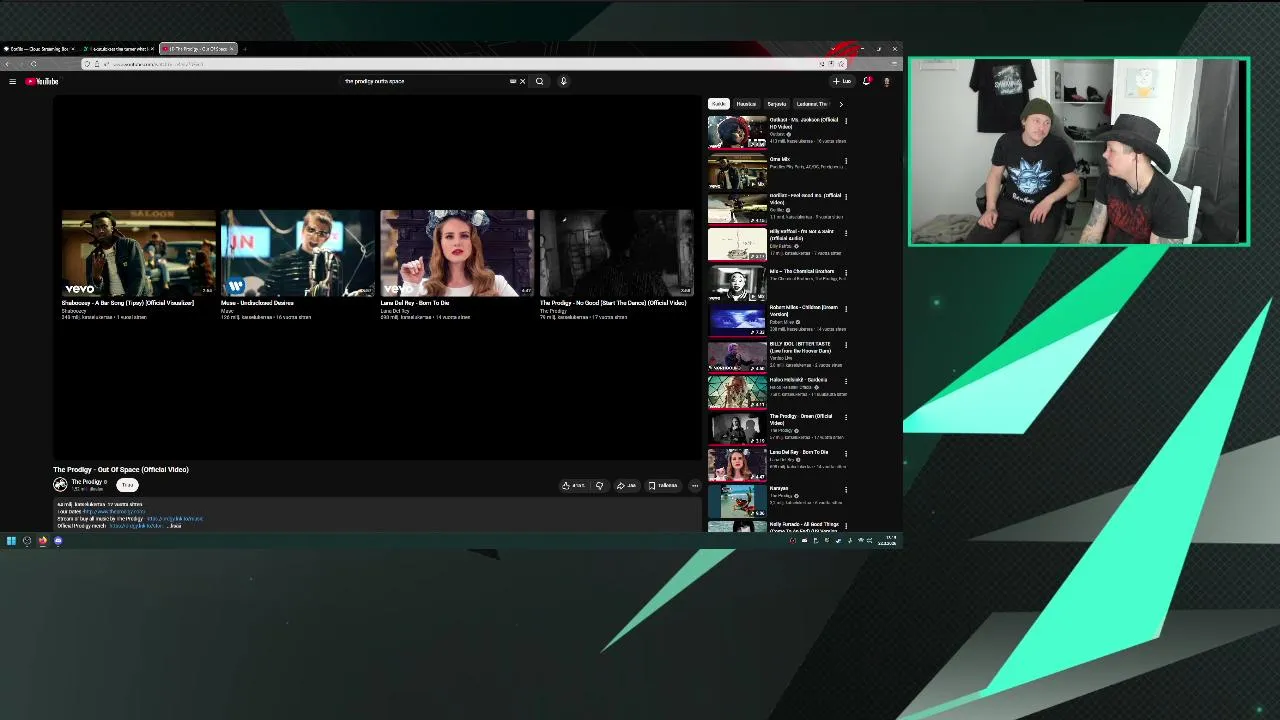Open options menu for Gorillaz Feel Good Inc

[846, 197]
